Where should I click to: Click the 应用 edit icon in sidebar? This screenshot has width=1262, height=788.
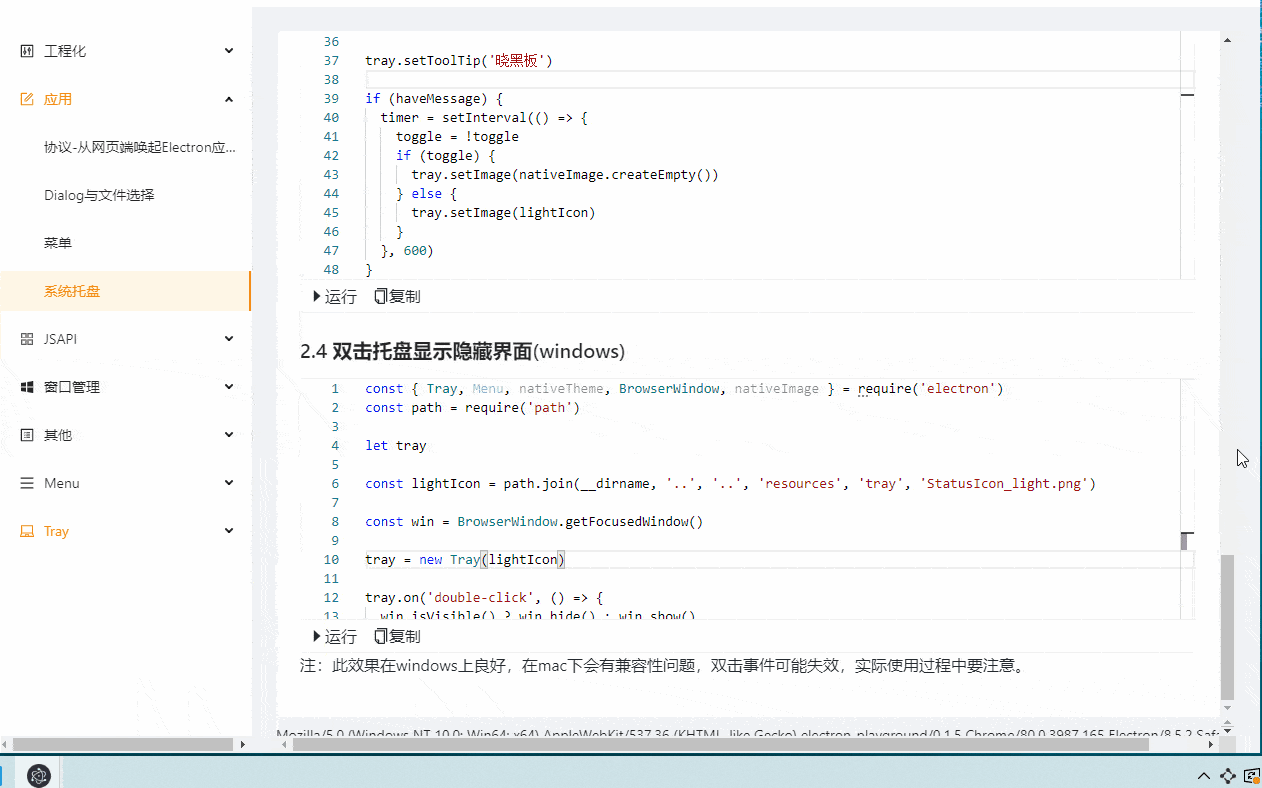click(x=27, y=99)
